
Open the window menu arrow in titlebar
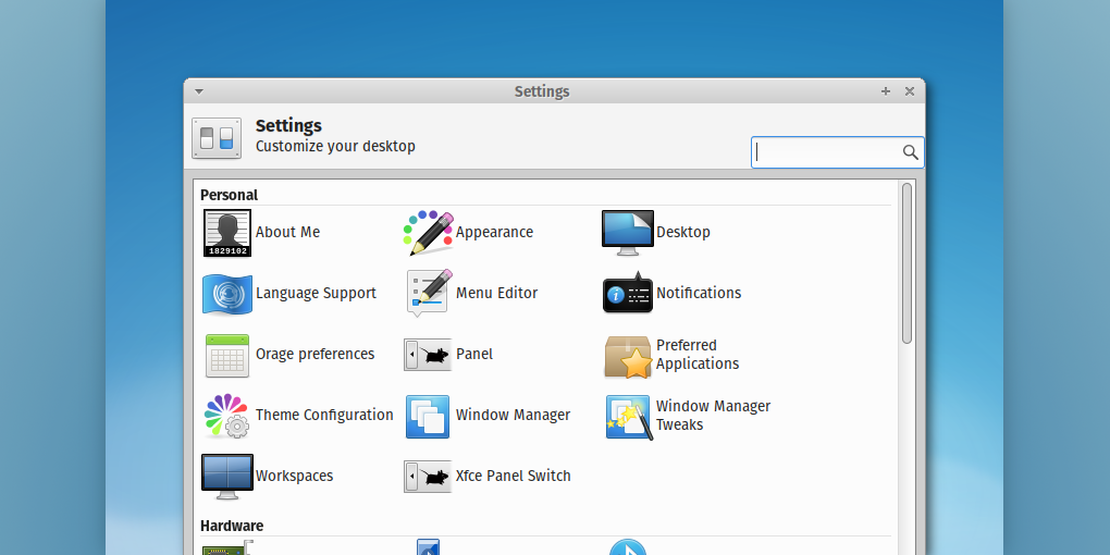coord(199,91)
